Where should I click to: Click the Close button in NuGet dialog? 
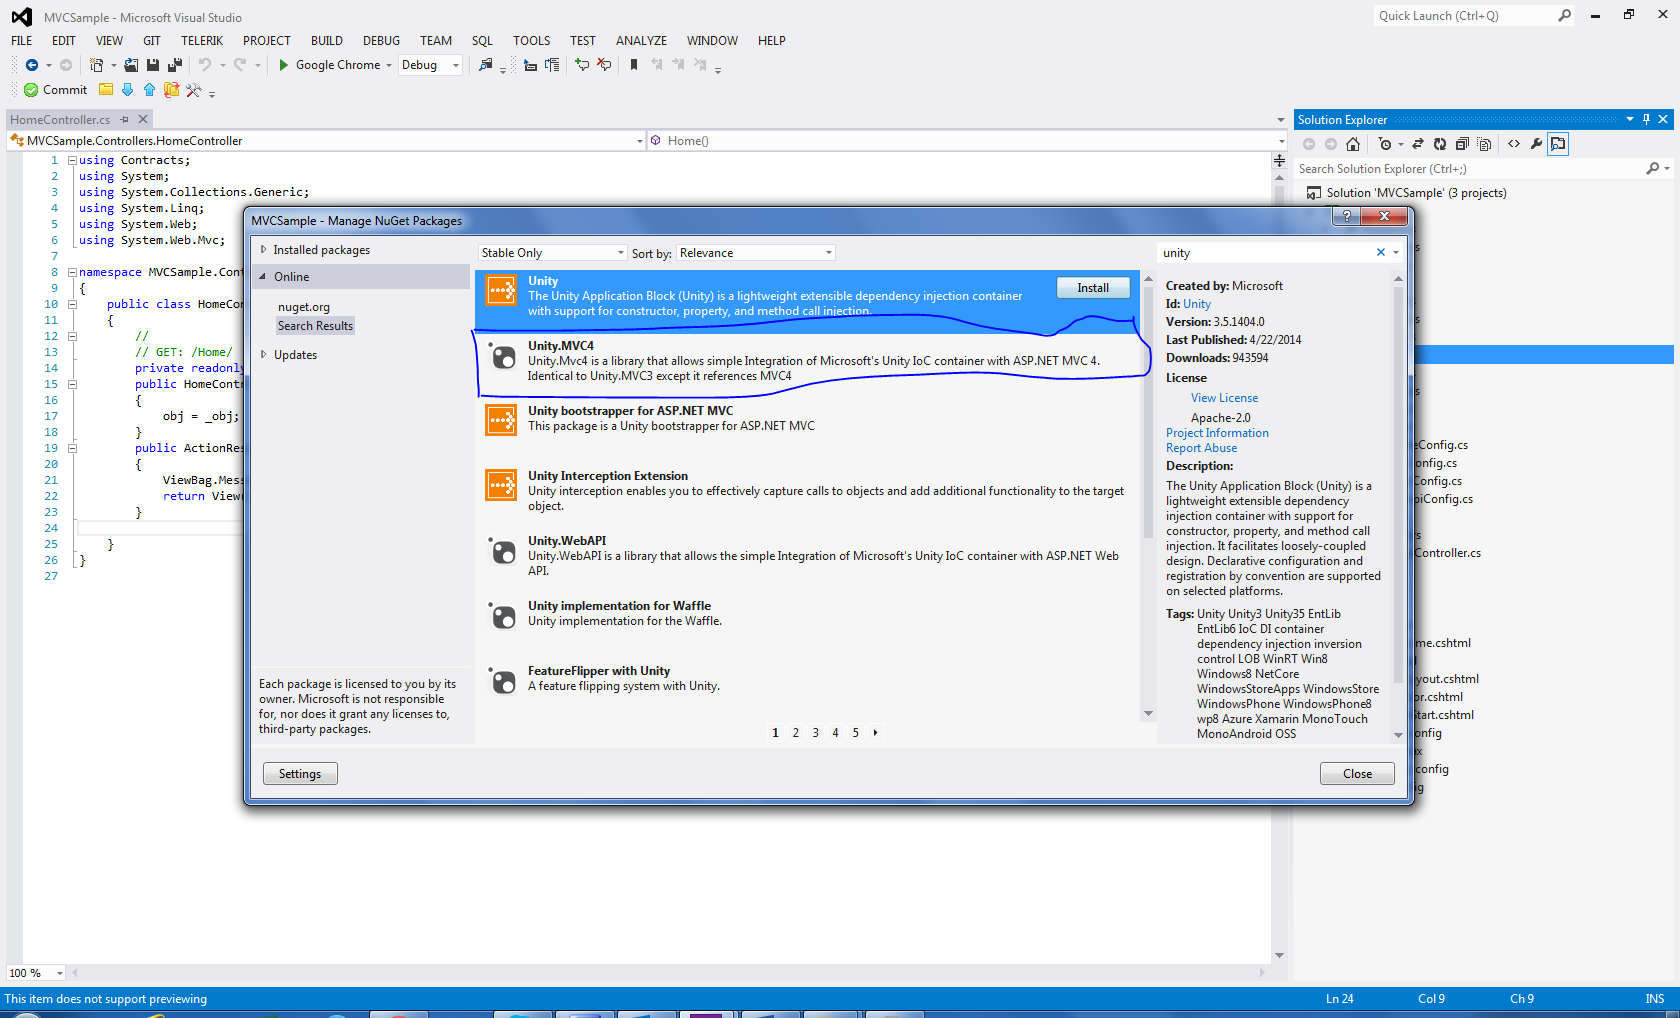coord(1357,774)
